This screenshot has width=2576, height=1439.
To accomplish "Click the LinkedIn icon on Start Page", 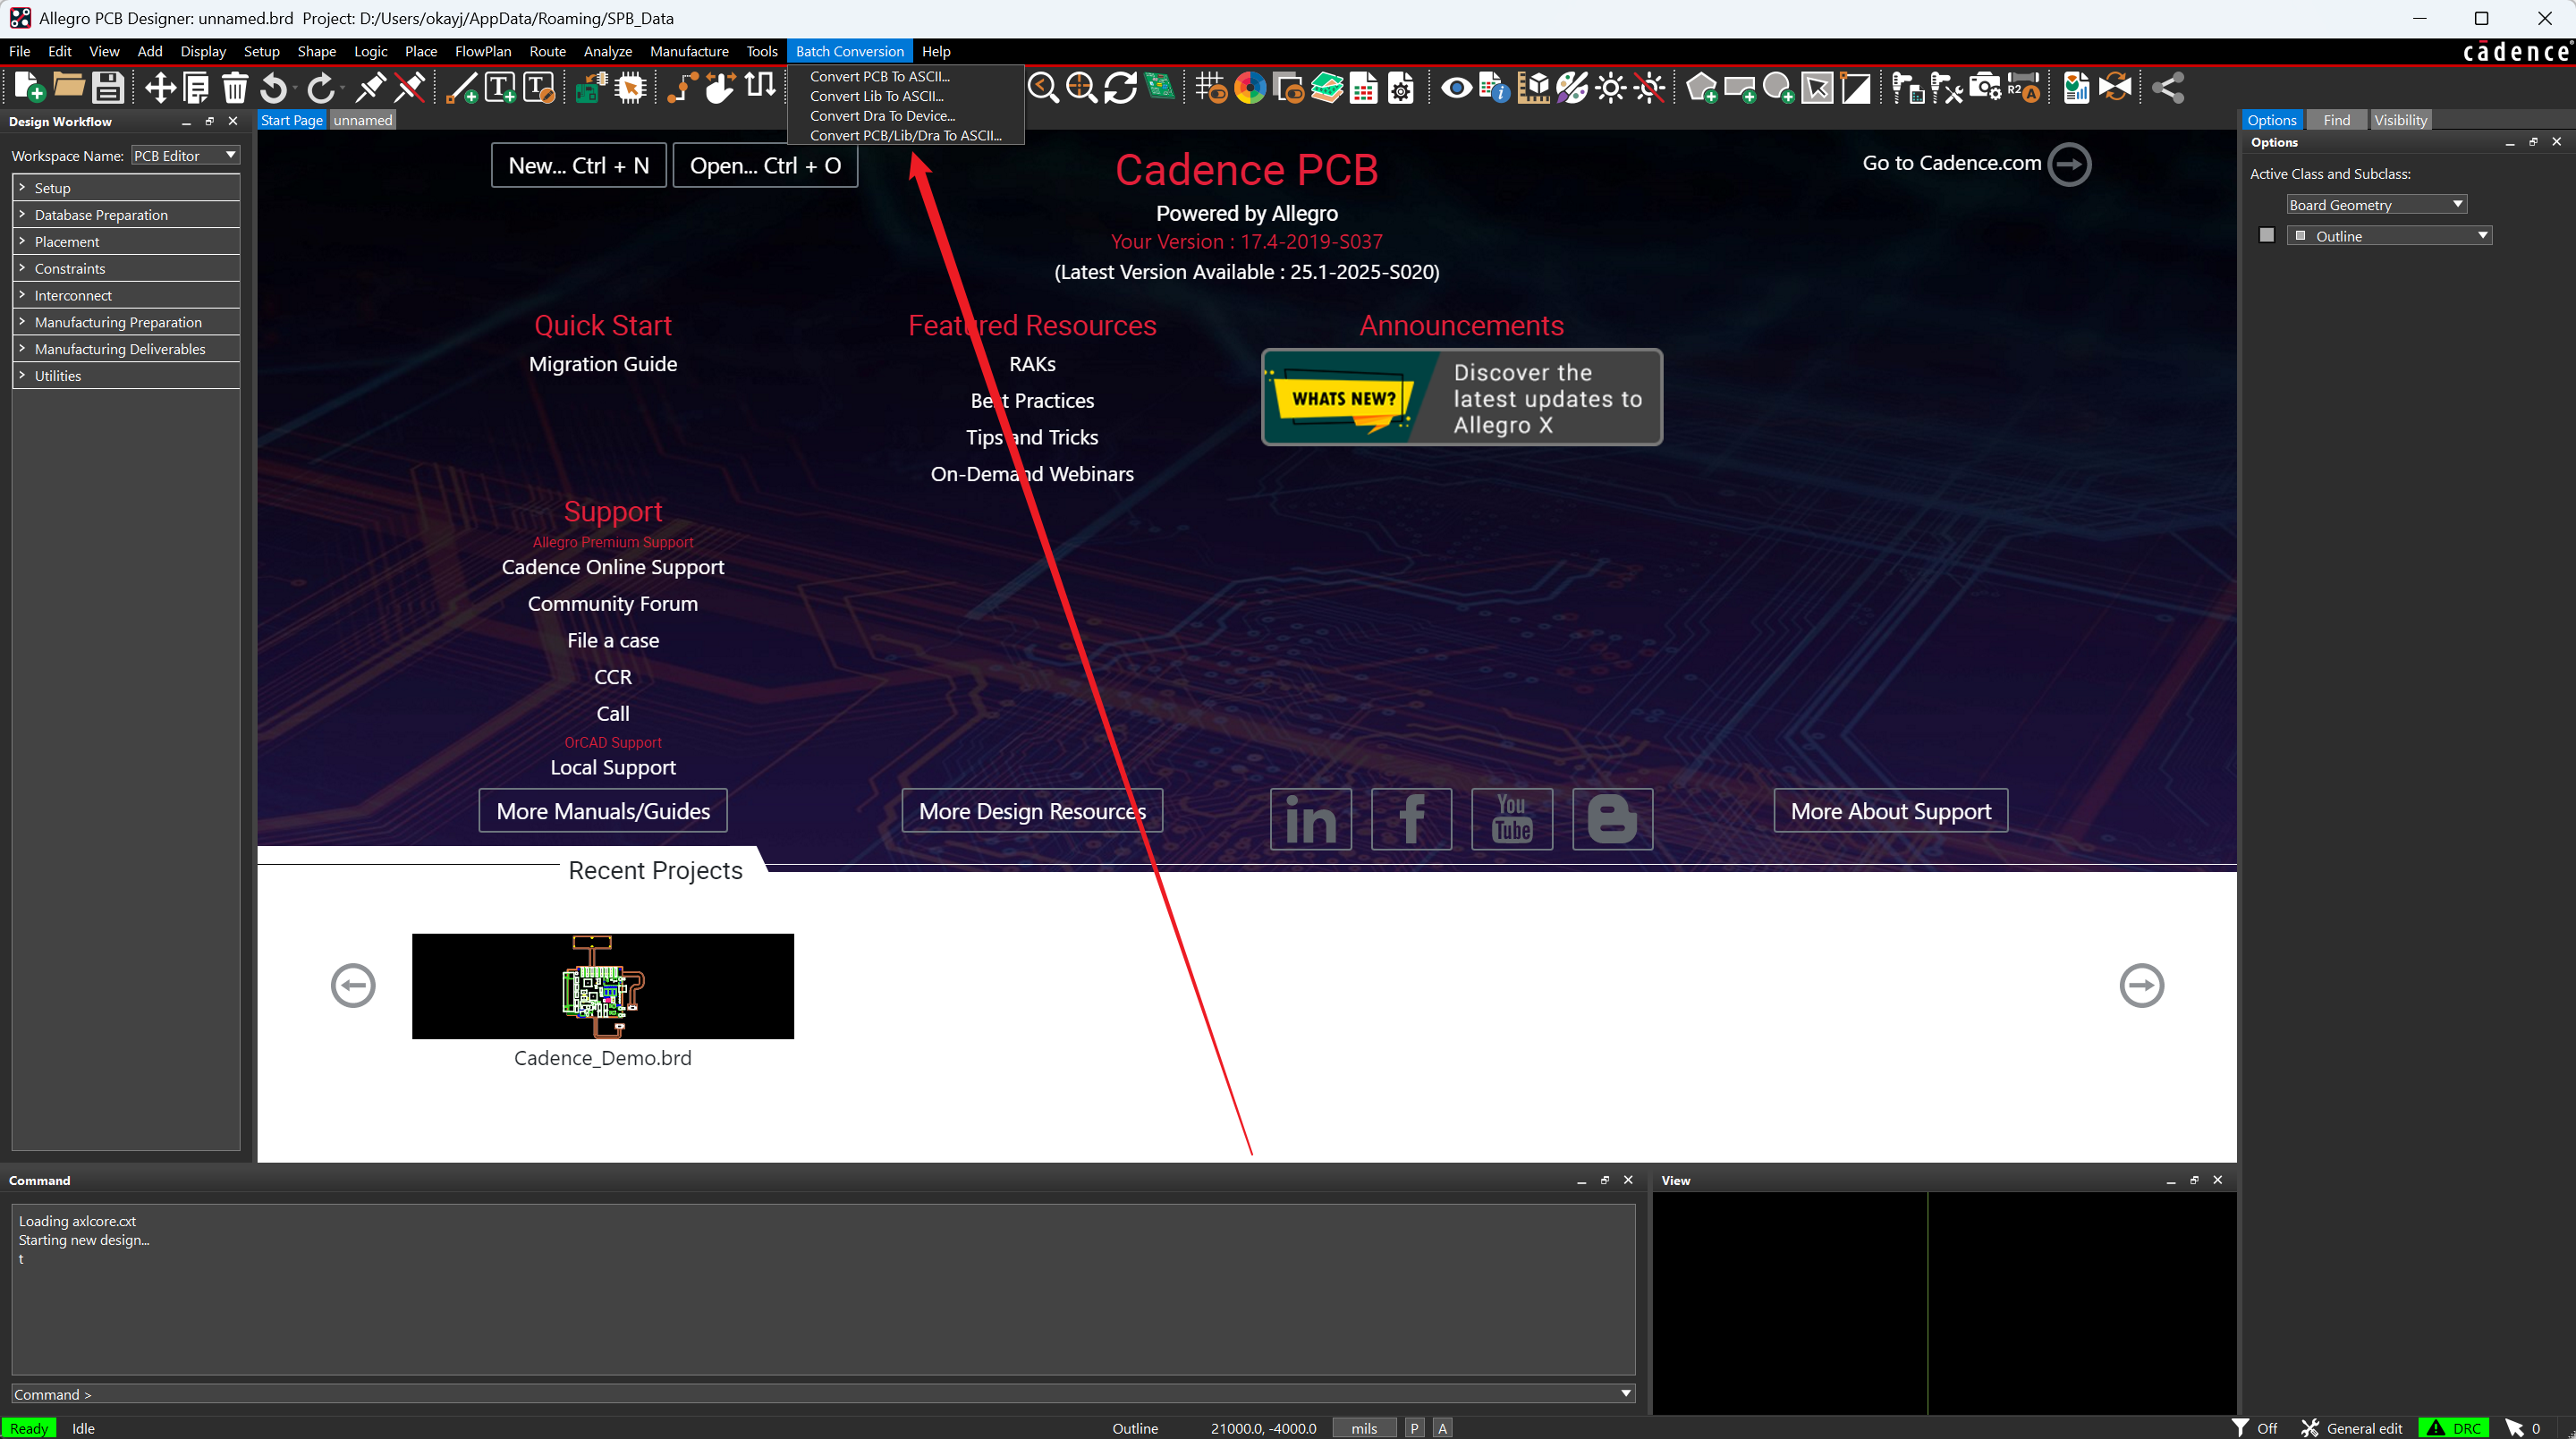I will (1311, 819).
